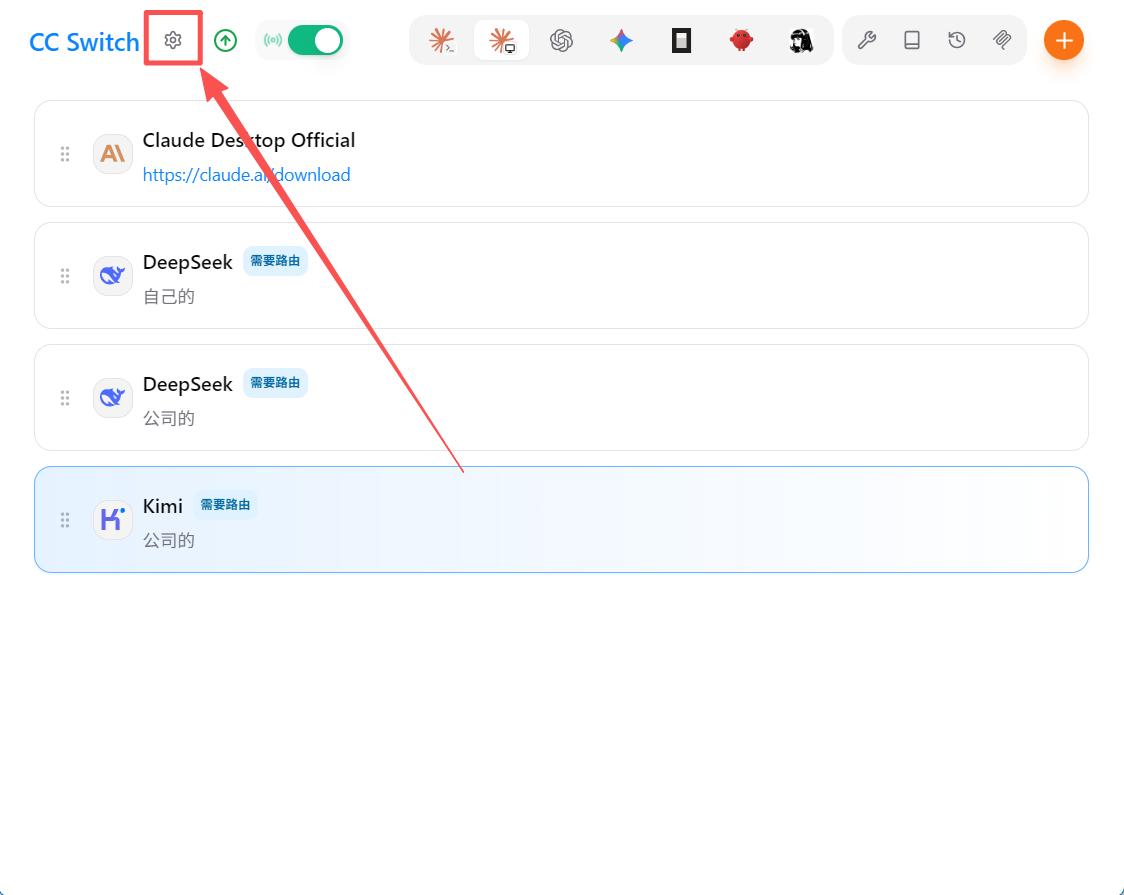Open the wrench tools icon
Screen dimensions: 1124x895
[867, 40]
